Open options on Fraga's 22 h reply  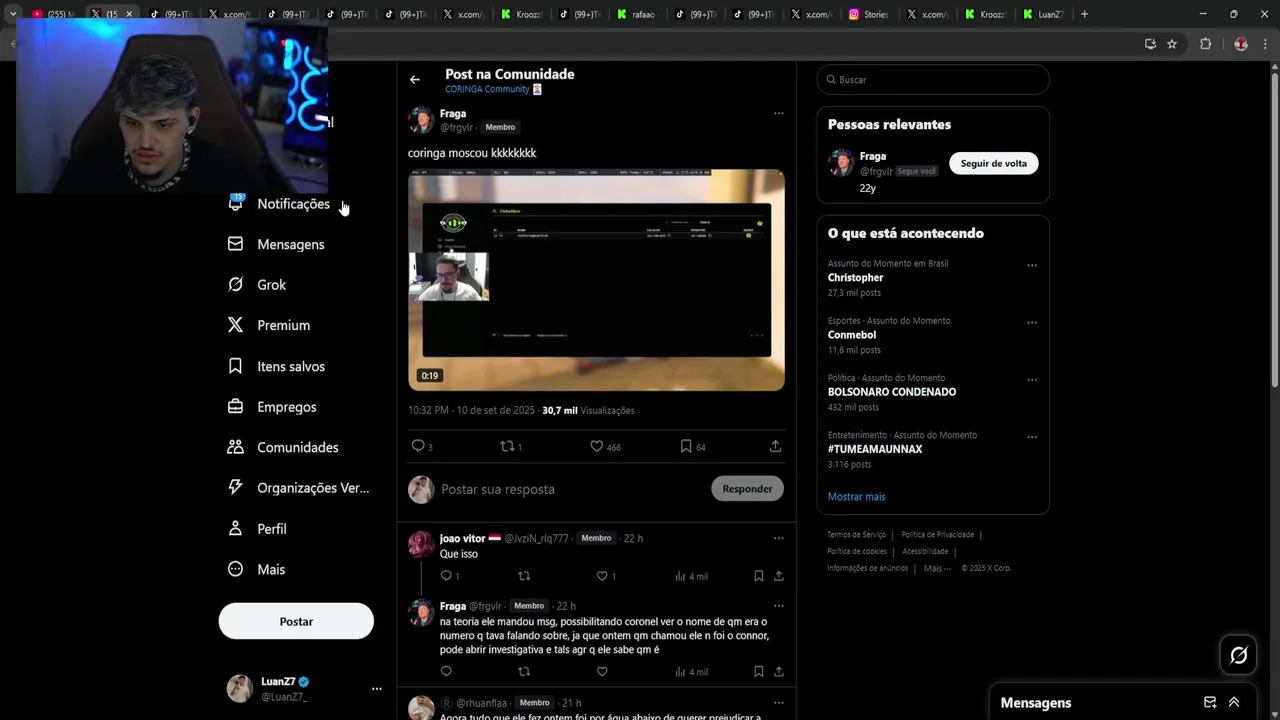[778, 605]
